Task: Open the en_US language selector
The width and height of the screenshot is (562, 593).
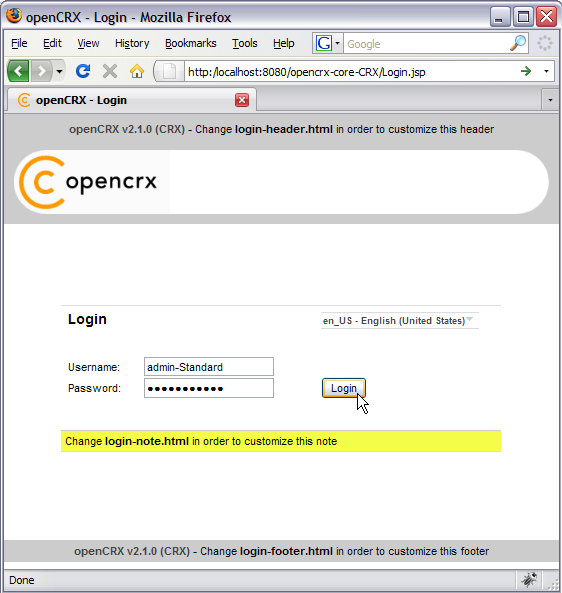Action: [x=400, y=321]
